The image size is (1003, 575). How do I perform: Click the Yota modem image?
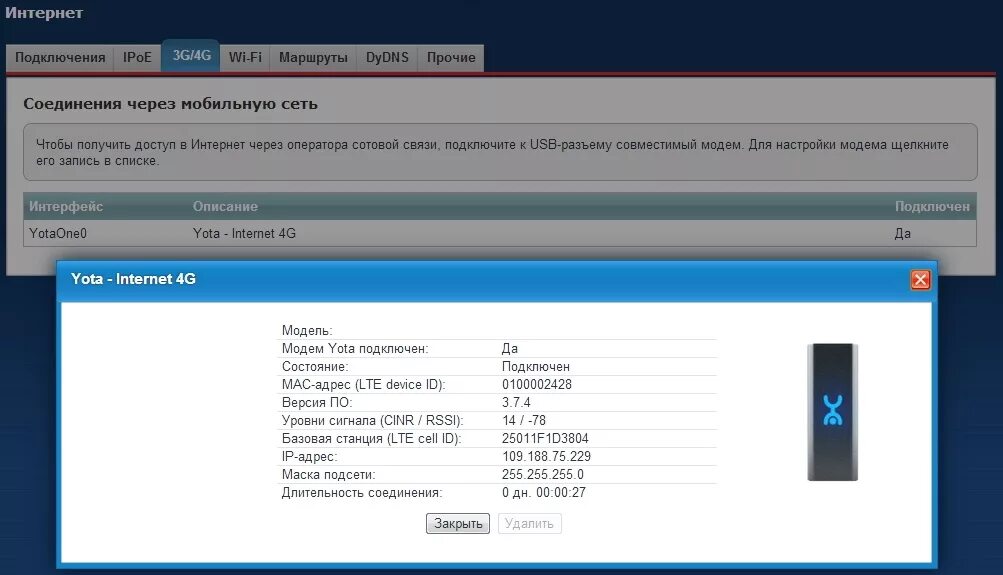[x=832, y=412]
